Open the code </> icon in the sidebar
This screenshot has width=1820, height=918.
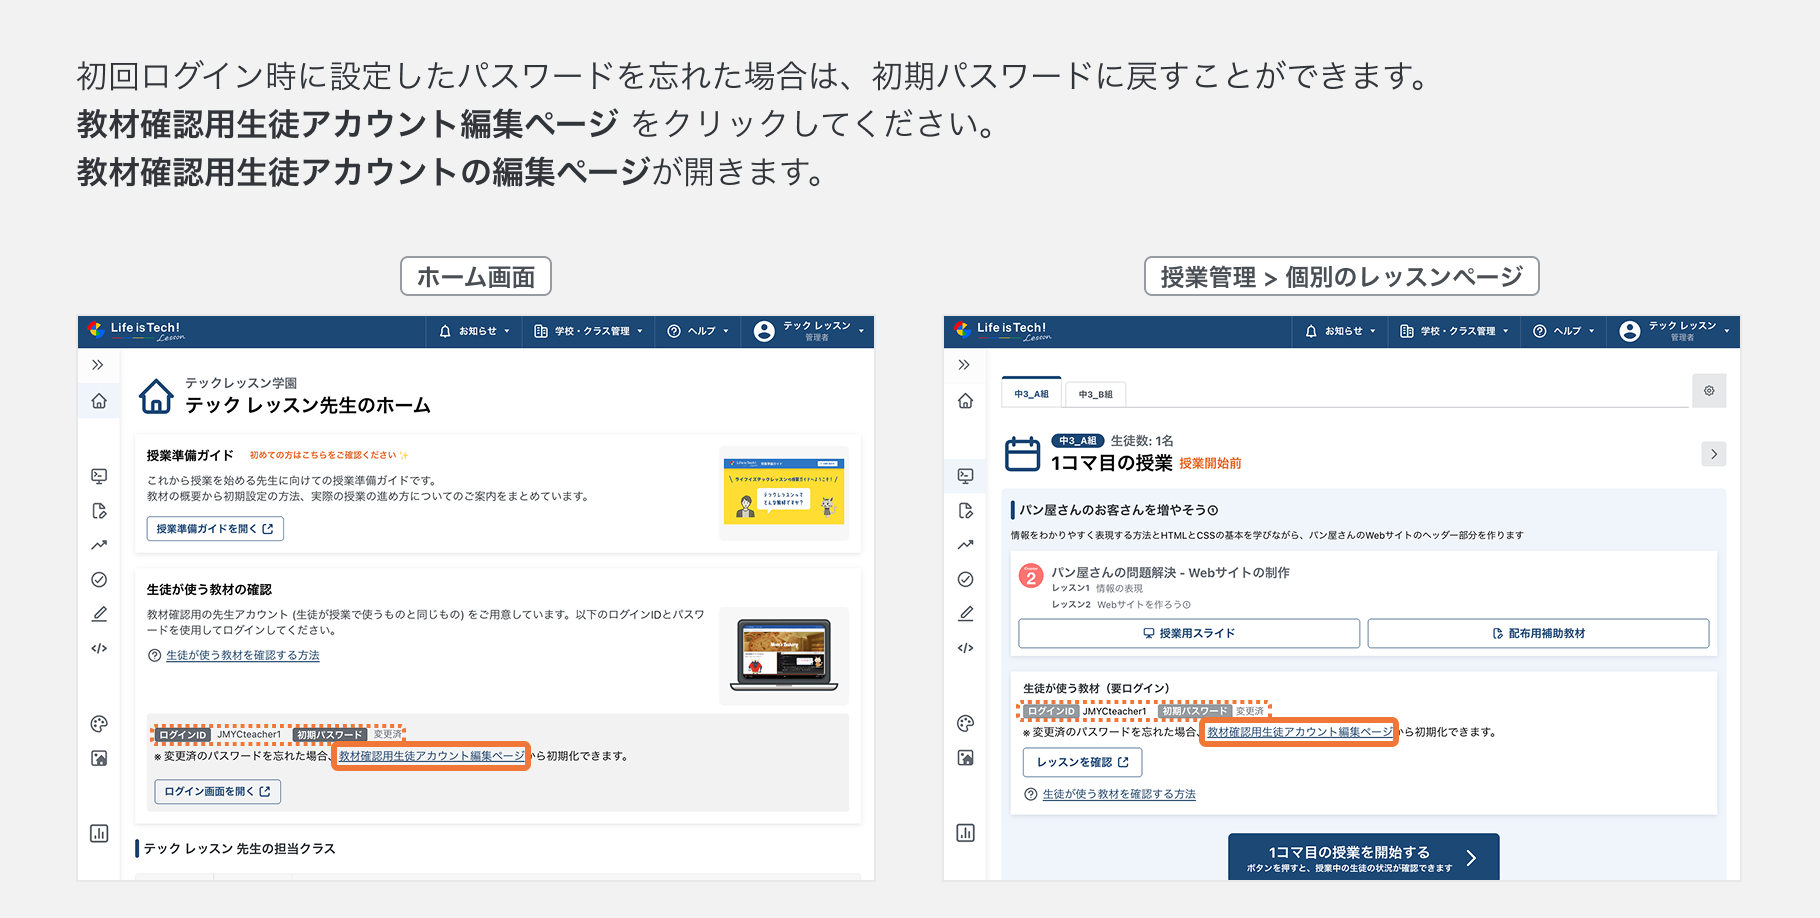tap(99, 647)
